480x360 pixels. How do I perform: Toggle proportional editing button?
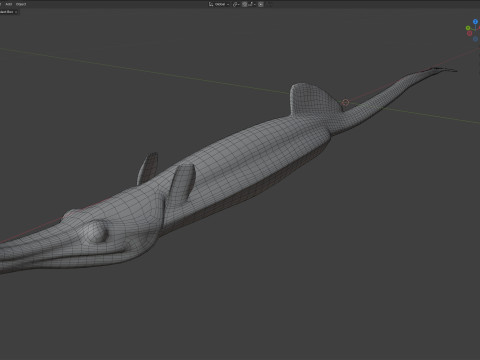(x=261, y=4)
